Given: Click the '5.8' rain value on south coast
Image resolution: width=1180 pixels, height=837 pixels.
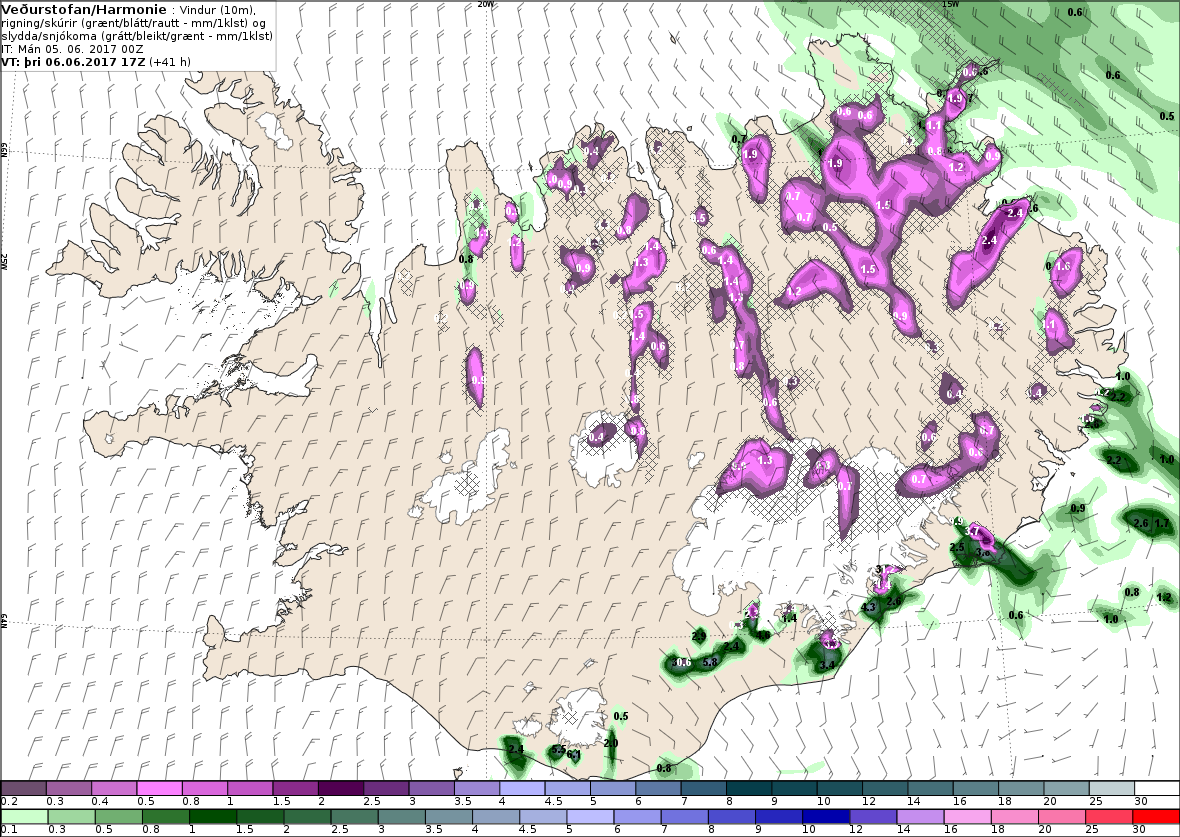Looking at the screenshot, I should click(710, 662).
